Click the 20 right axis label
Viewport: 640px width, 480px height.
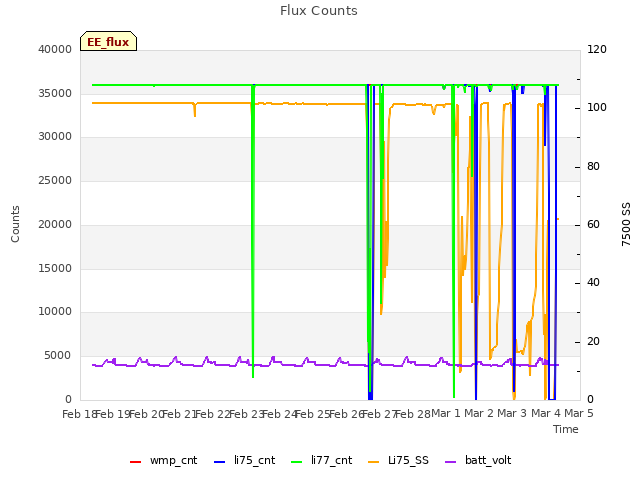coord(593,342)
